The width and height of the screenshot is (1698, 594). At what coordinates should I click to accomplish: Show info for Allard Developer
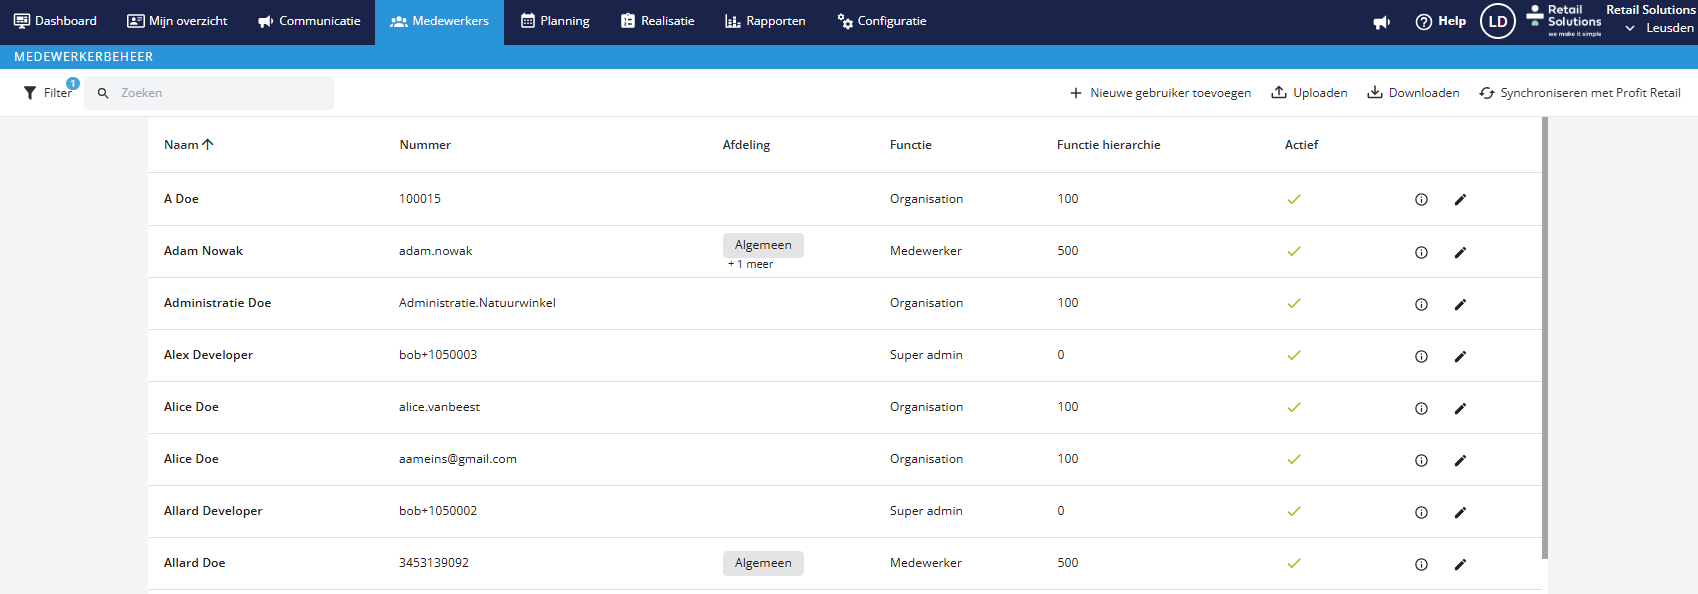[1421, 512]
